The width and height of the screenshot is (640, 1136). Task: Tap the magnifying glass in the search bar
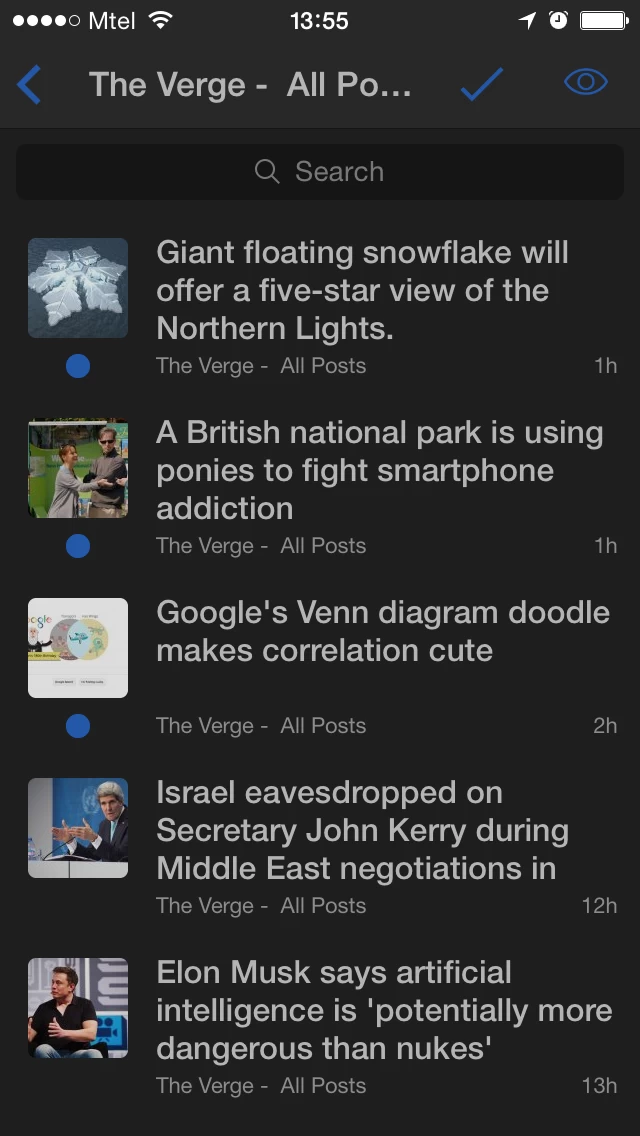click(x=266, y=171)
